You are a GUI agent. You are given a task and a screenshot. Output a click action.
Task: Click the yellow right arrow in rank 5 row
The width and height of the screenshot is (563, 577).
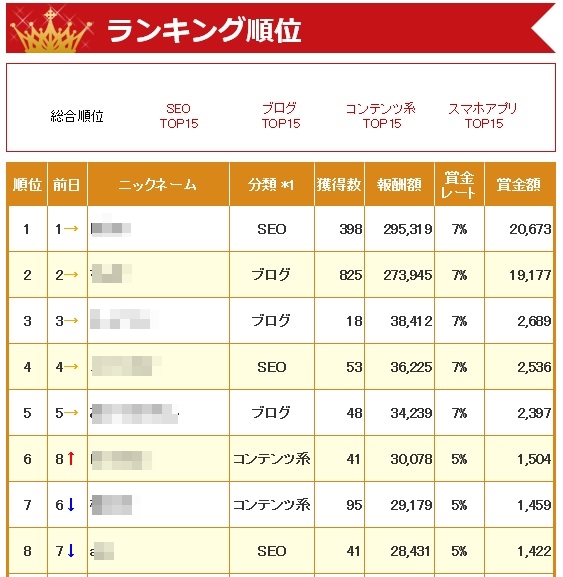coord(71,413)
